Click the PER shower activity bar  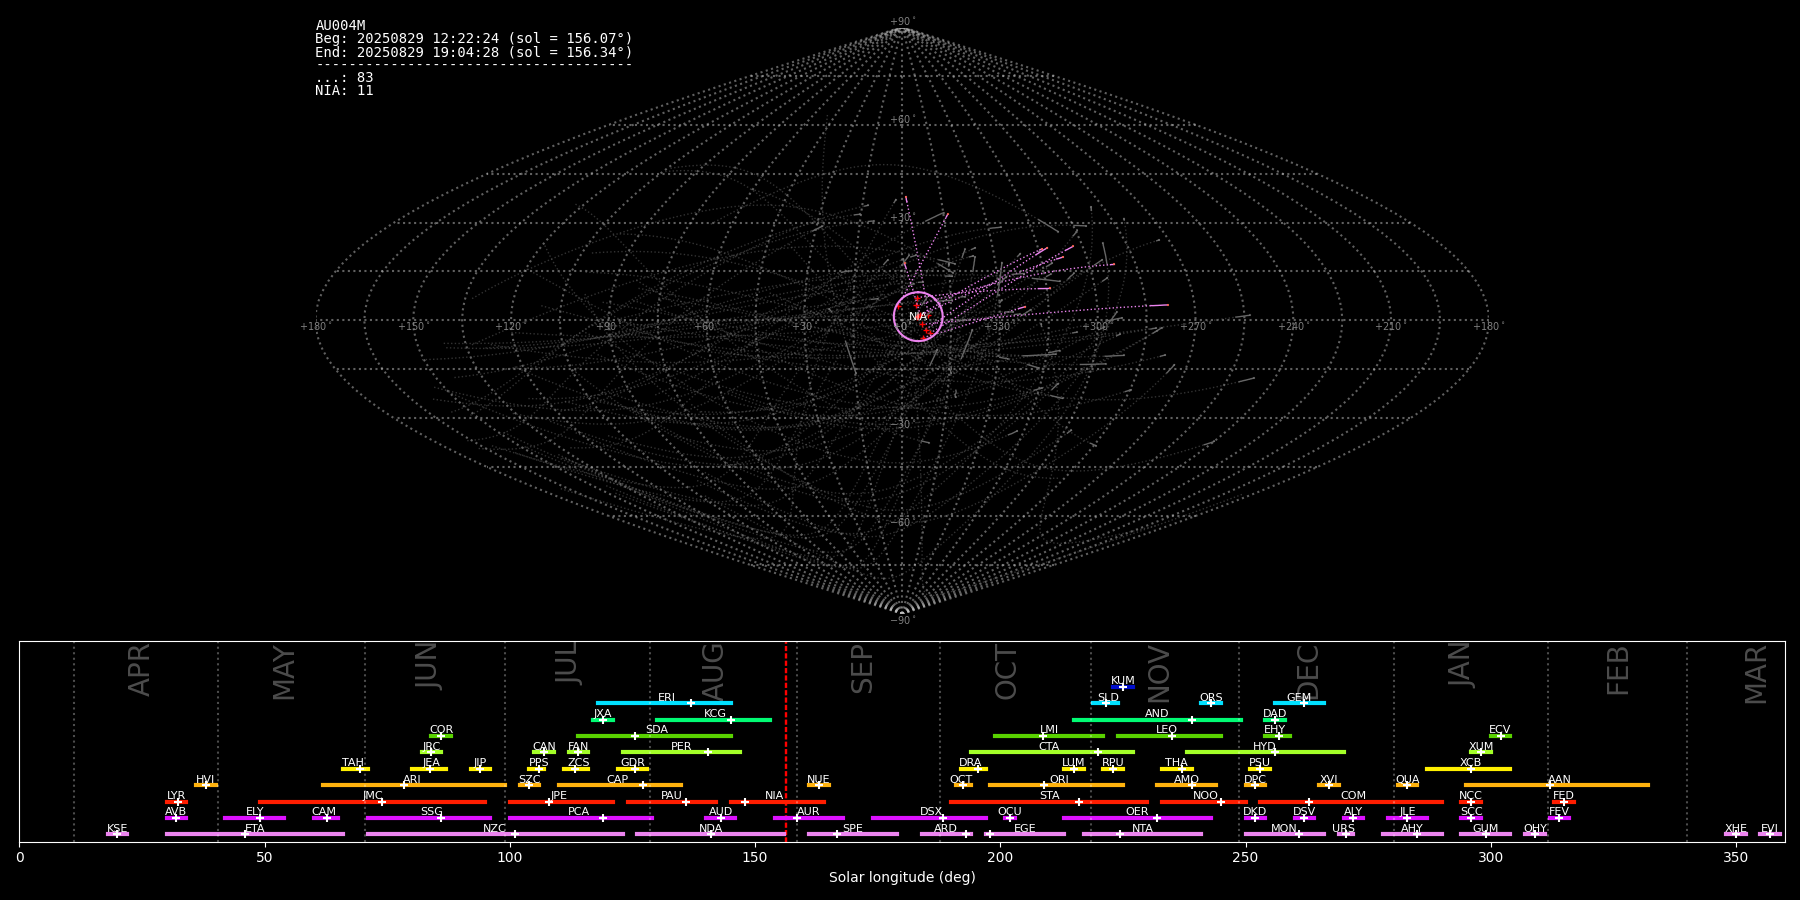point(681,752)
